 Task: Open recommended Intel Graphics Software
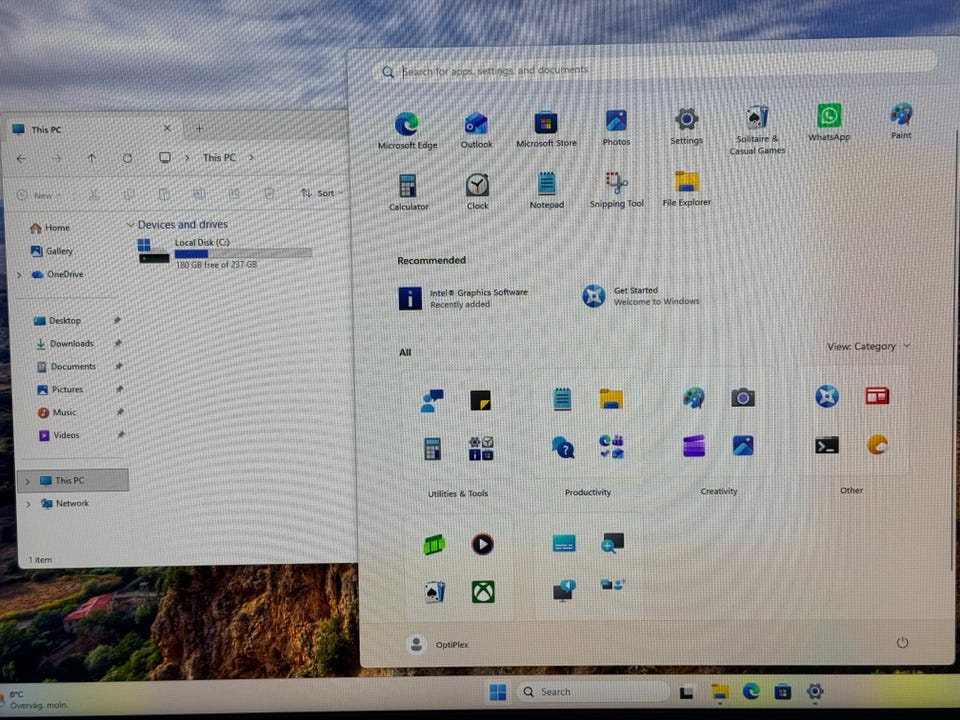(463, 298)
